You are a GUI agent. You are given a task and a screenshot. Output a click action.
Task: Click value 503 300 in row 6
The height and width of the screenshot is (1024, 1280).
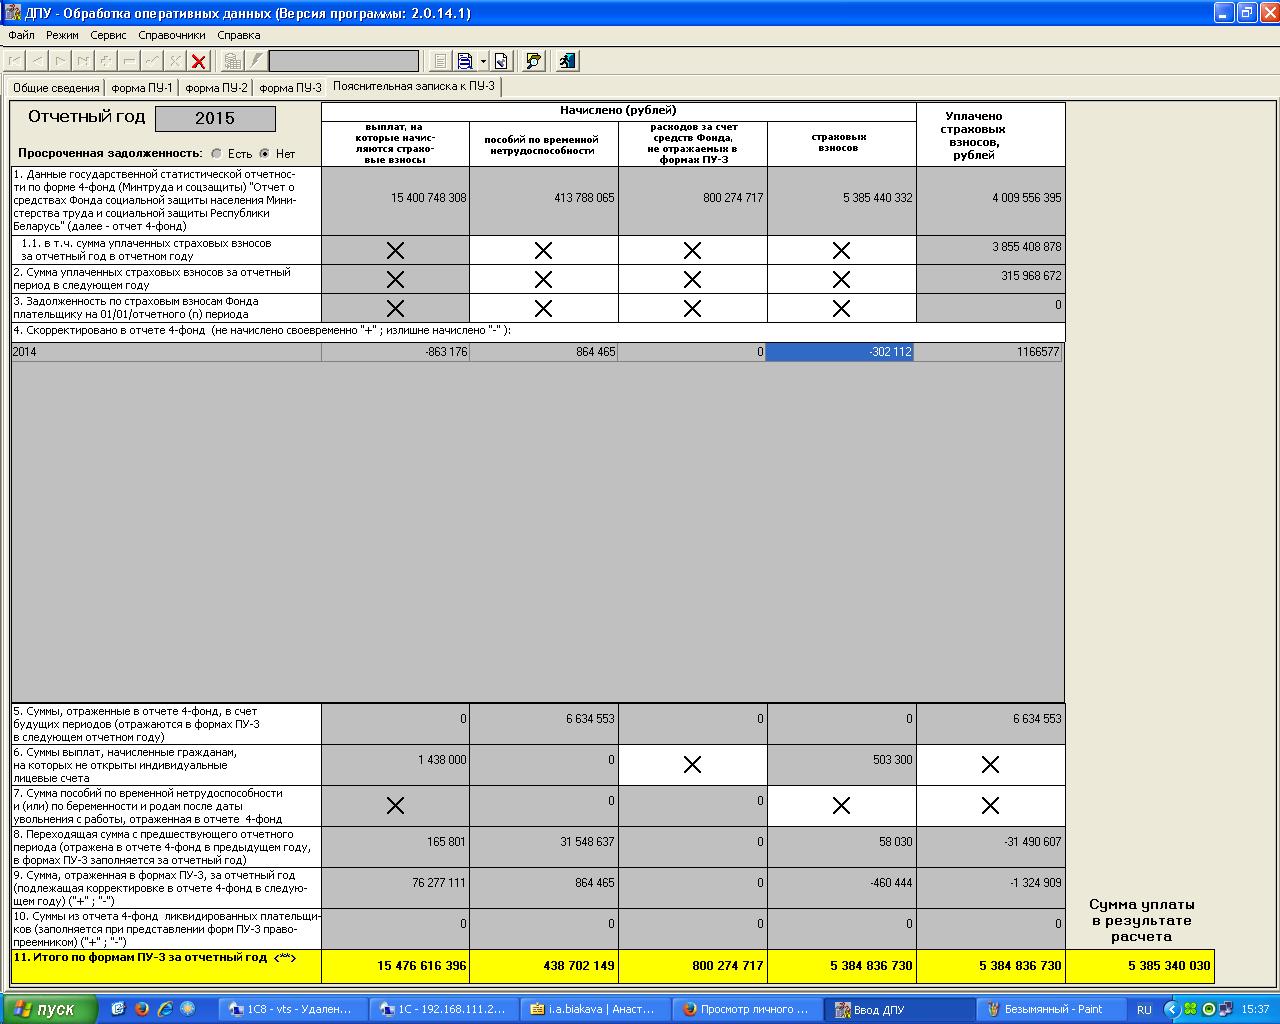pos(842,764)
